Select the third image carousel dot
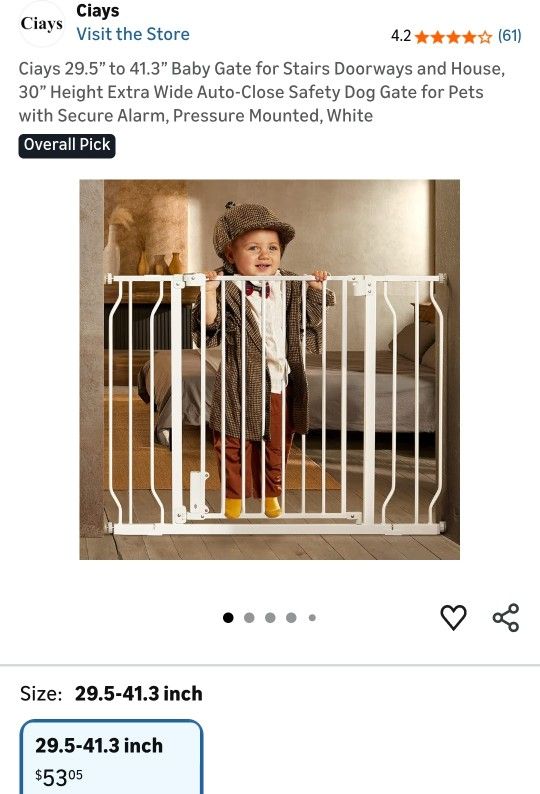 pyautogui.click(x=270, y=617)
